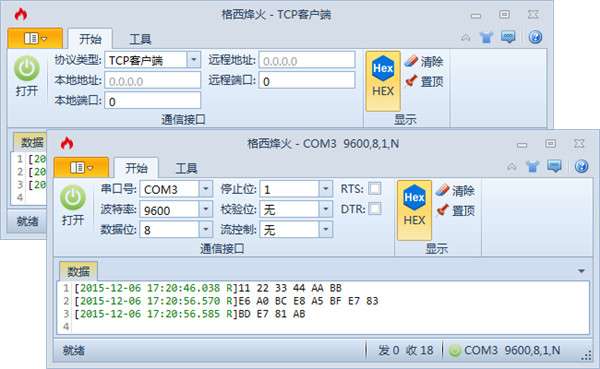Click the 置顶 pin icon in TCP window
This screenshot has height=369, width=600.
pyautogui.click(x=411, y=81)
